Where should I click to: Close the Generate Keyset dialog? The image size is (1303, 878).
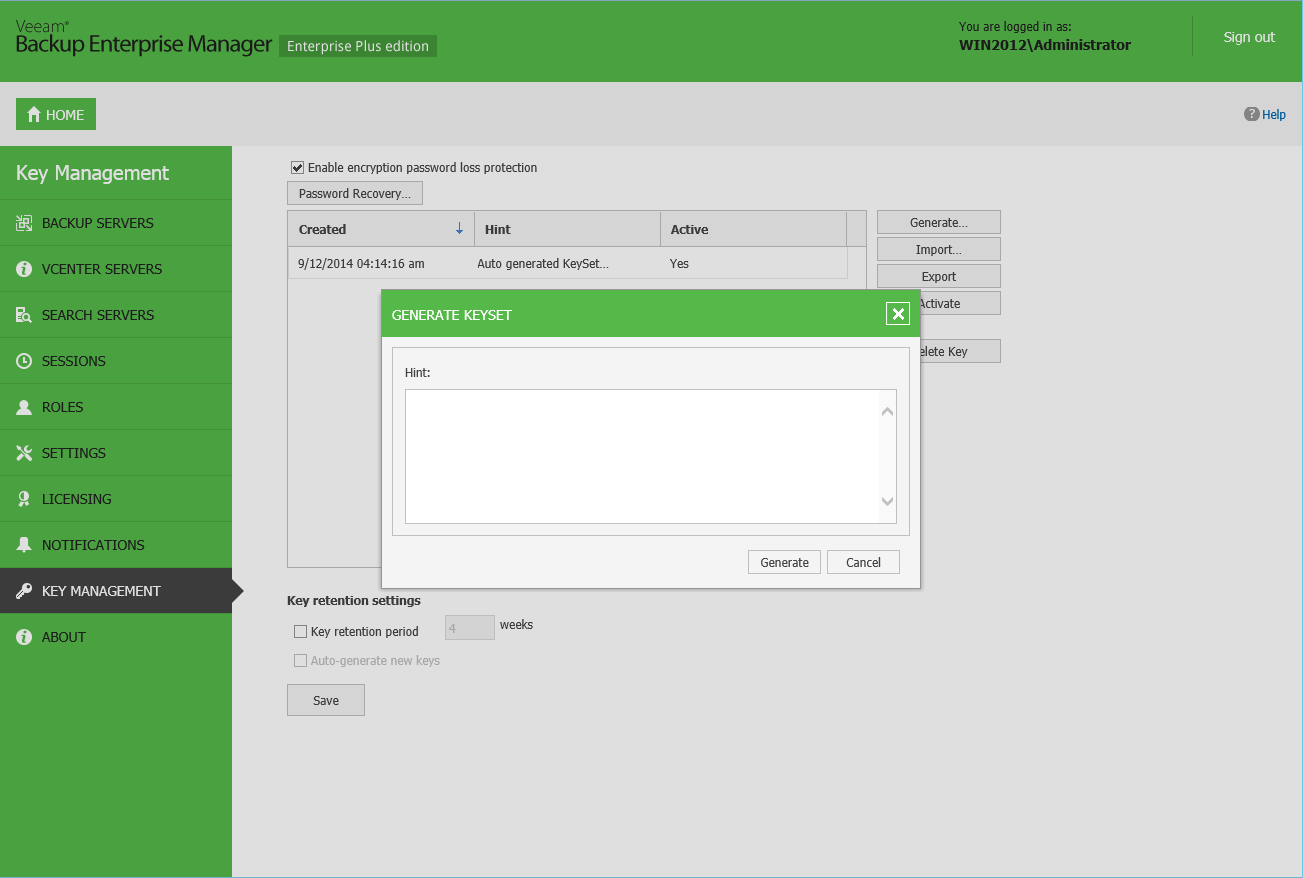[898, 314]
